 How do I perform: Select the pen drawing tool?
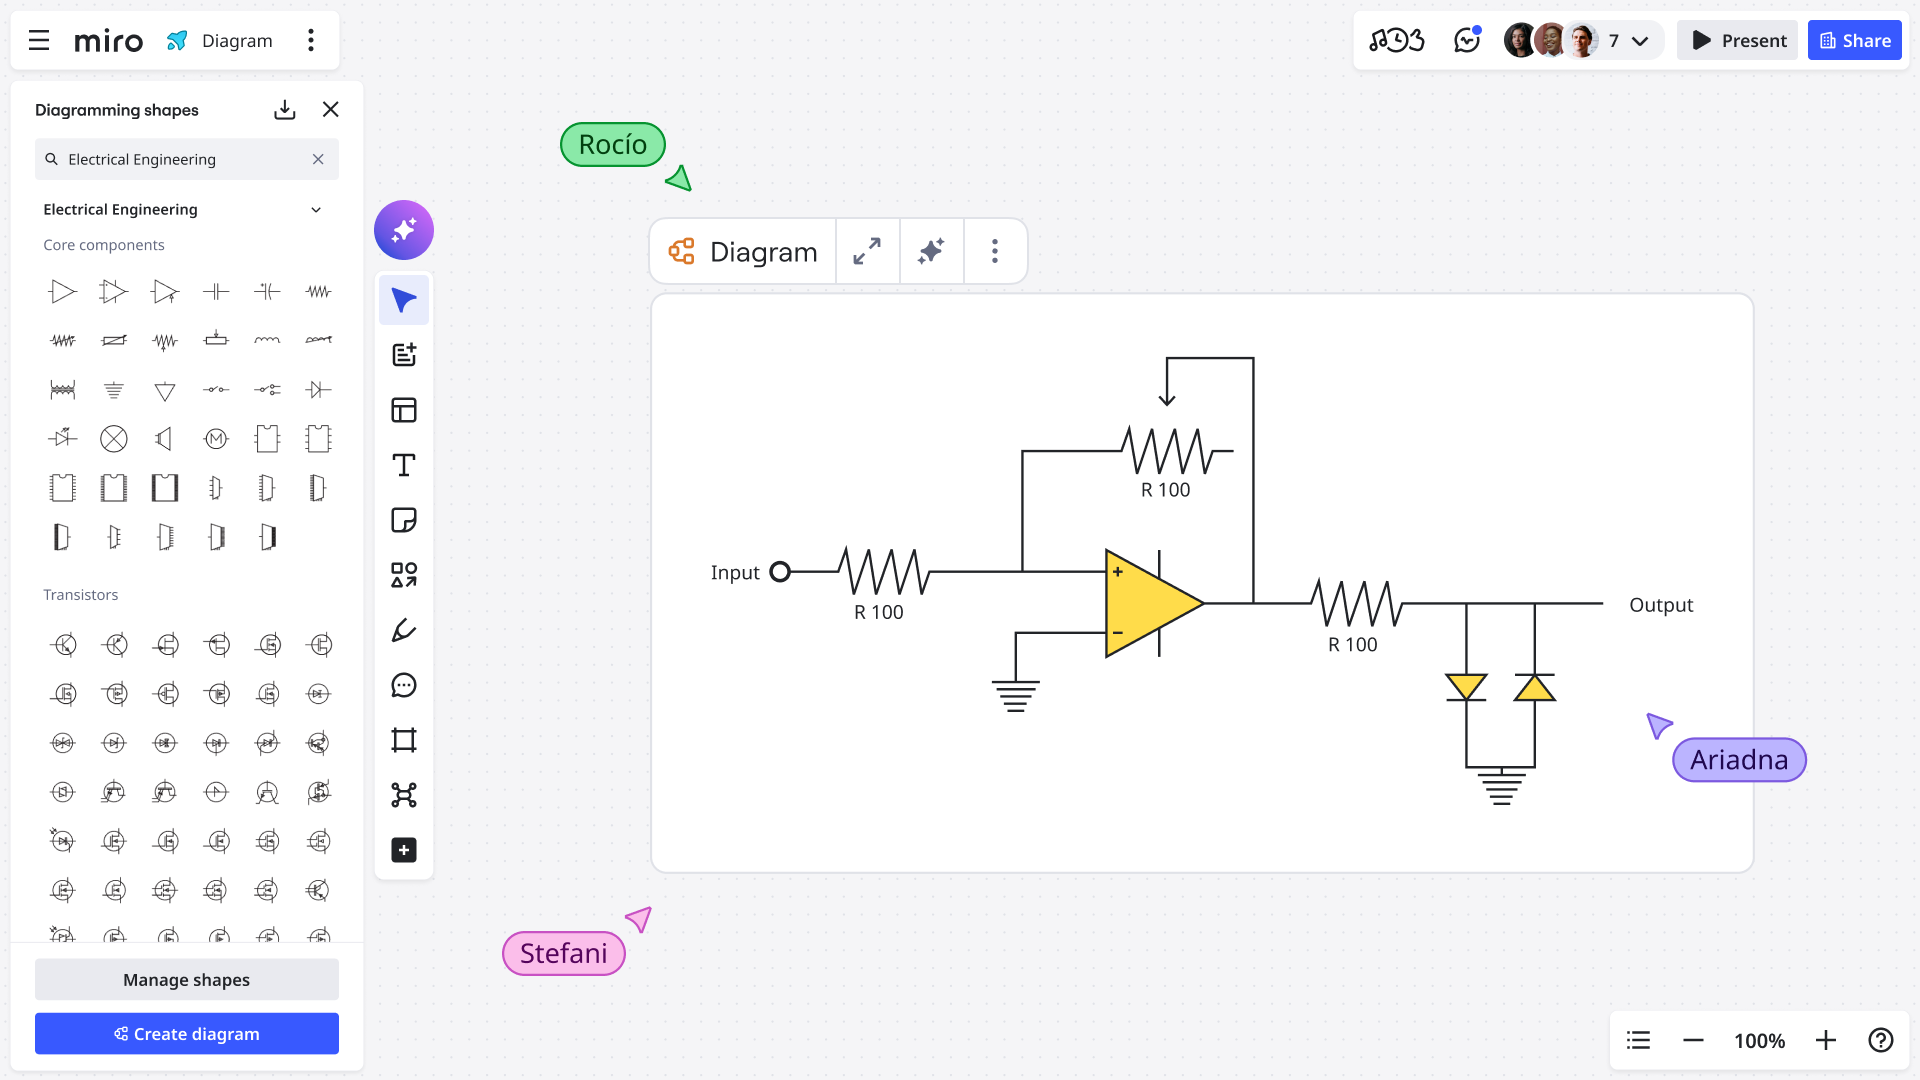coord(404,630)
